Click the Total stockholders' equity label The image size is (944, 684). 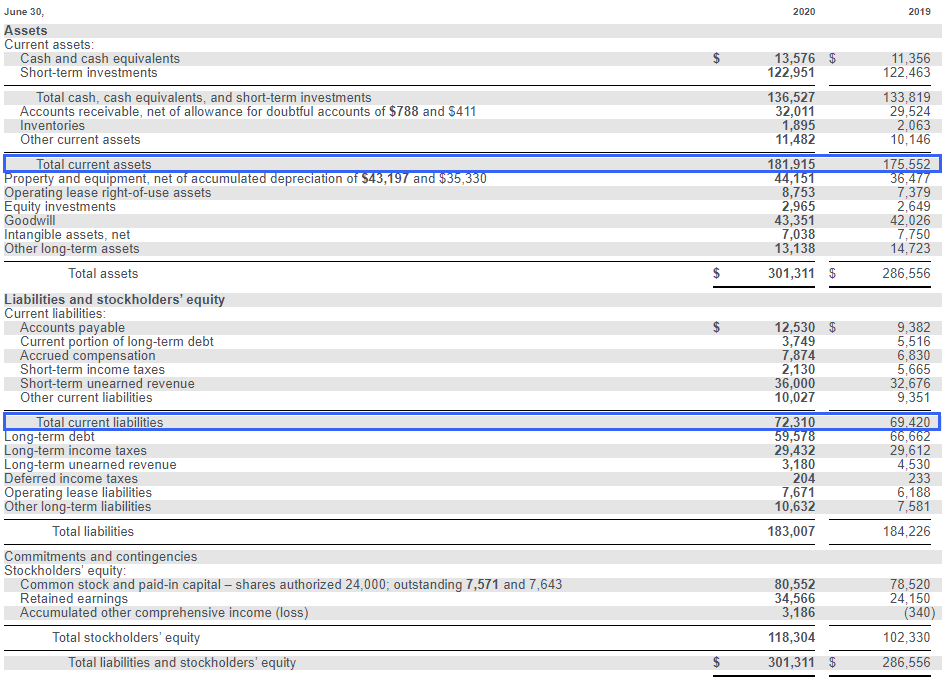point(126,637)
